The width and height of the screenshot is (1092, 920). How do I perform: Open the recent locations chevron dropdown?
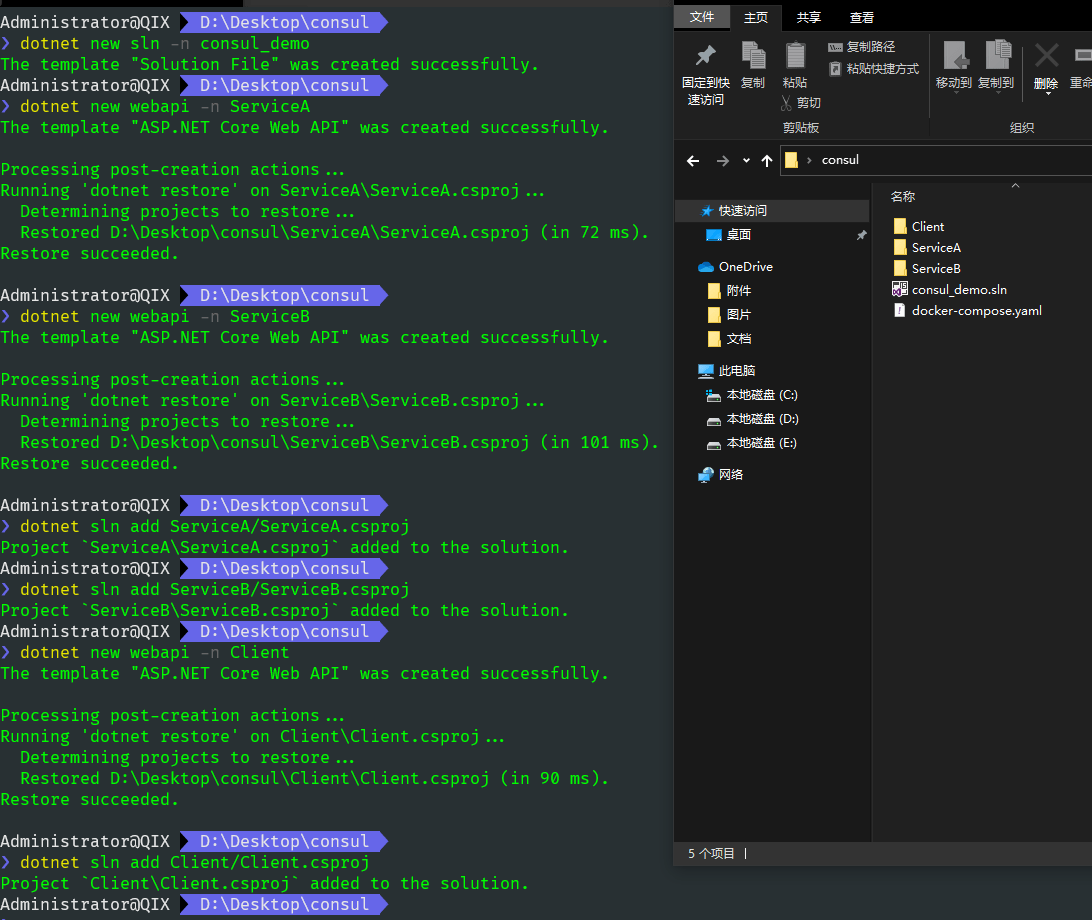(746, 160)
